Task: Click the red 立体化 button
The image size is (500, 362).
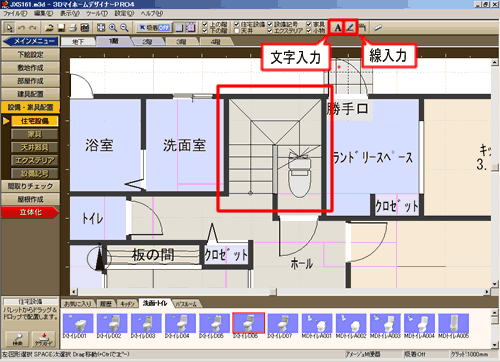Action: click(x=30, y=212)
